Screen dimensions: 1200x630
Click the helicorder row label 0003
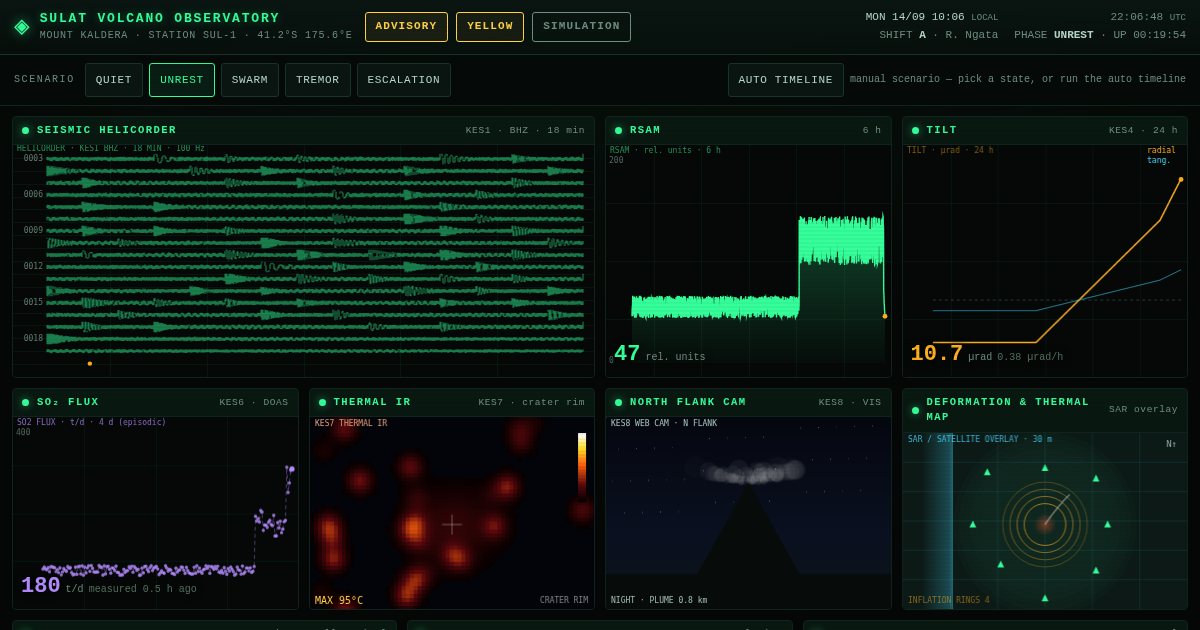tap(33, 158)
